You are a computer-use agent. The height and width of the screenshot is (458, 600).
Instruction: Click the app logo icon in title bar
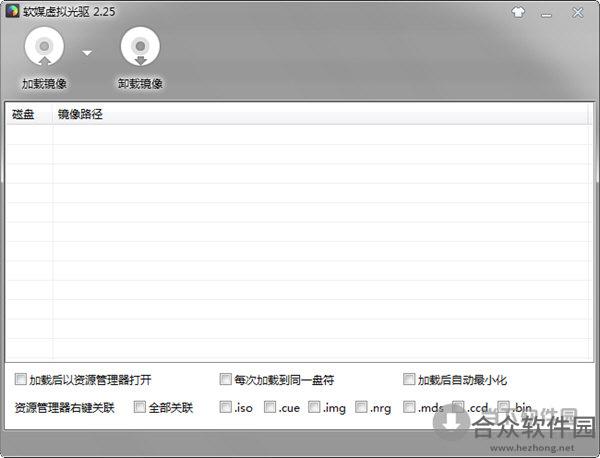pyautogui.click(x=12, y=11)
